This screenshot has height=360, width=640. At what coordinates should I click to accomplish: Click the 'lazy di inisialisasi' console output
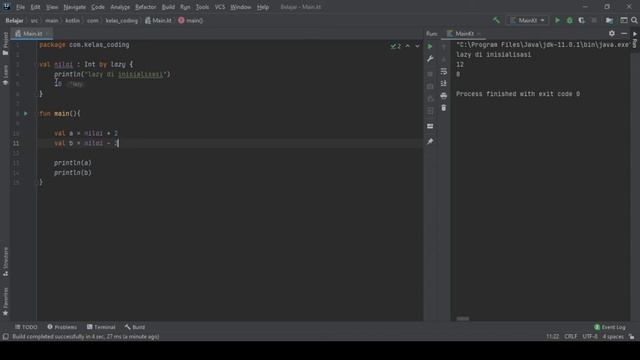pos(493,55)
